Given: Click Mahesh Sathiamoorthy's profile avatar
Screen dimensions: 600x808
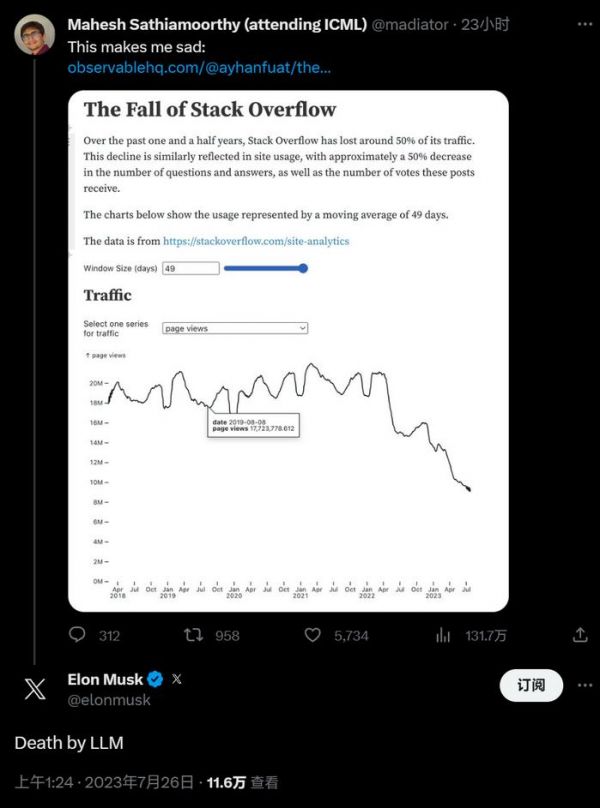Looking at the screenshot, I should [x=35, y=35].
